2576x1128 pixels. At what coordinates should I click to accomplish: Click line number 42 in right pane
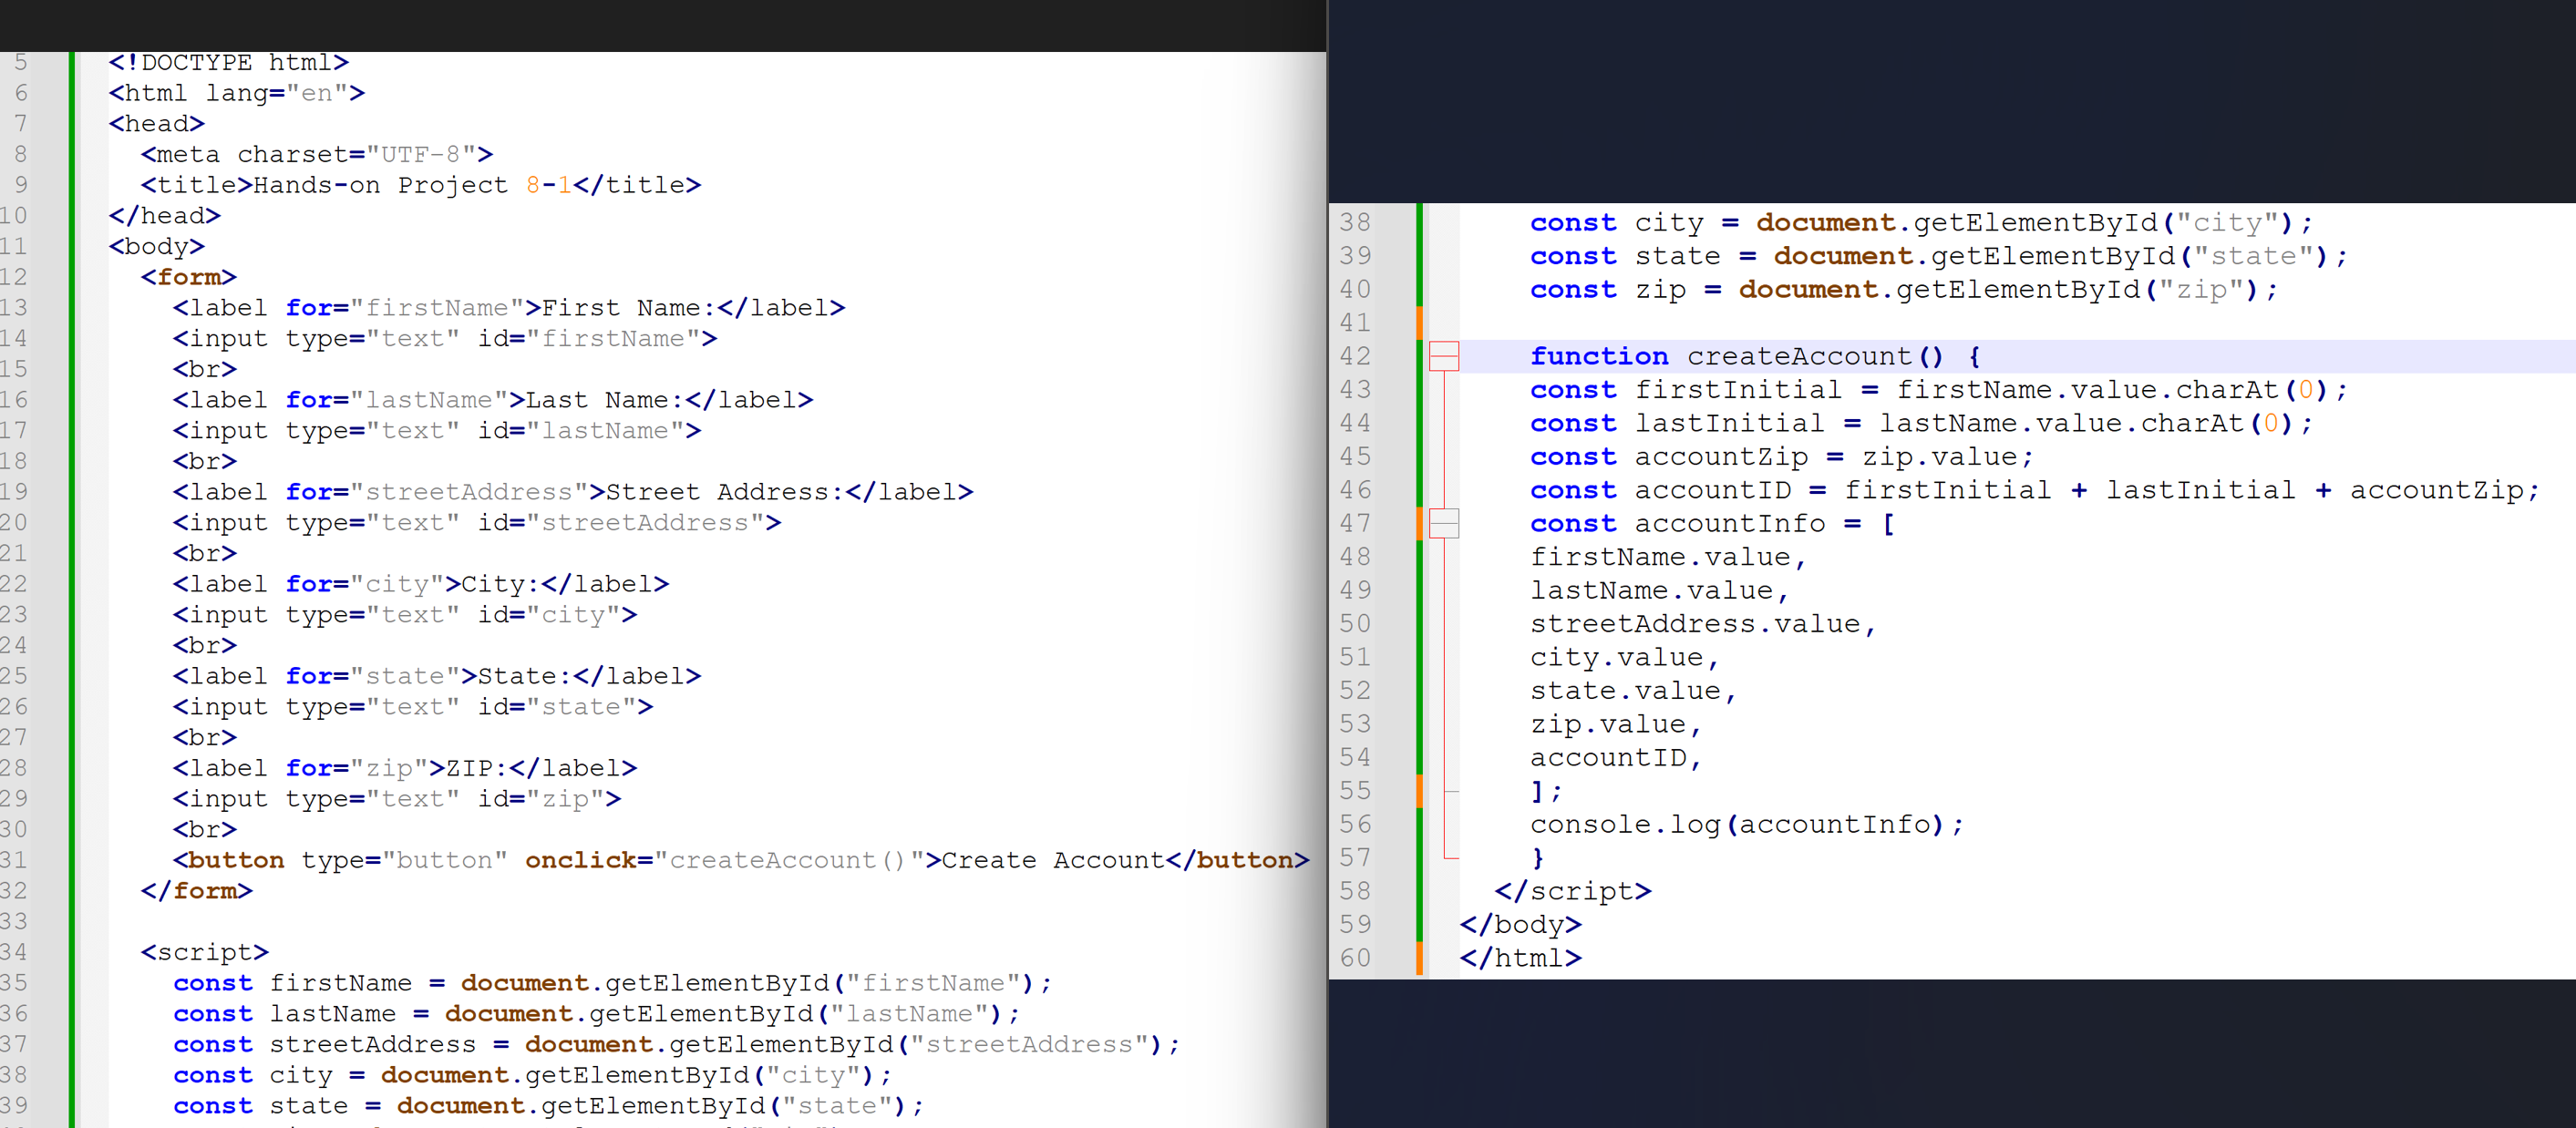(1355, 356)
